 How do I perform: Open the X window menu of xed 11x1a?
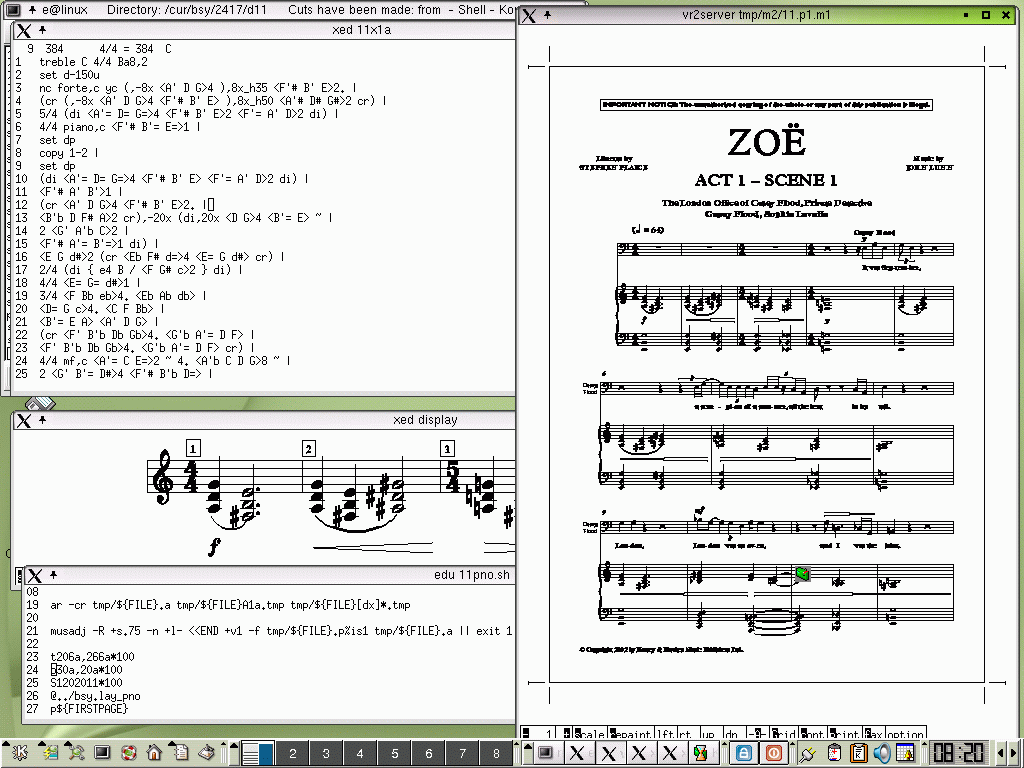tap(24, 31)
